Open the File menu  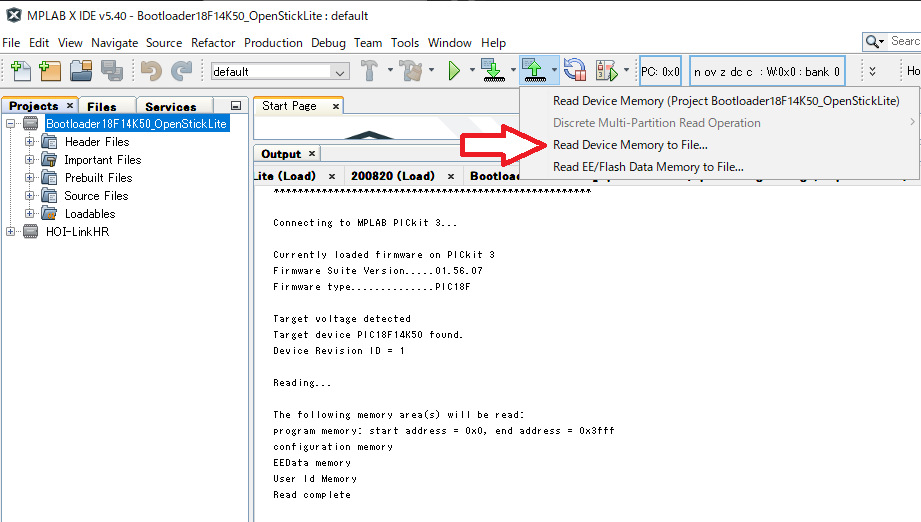click(11, 43)
